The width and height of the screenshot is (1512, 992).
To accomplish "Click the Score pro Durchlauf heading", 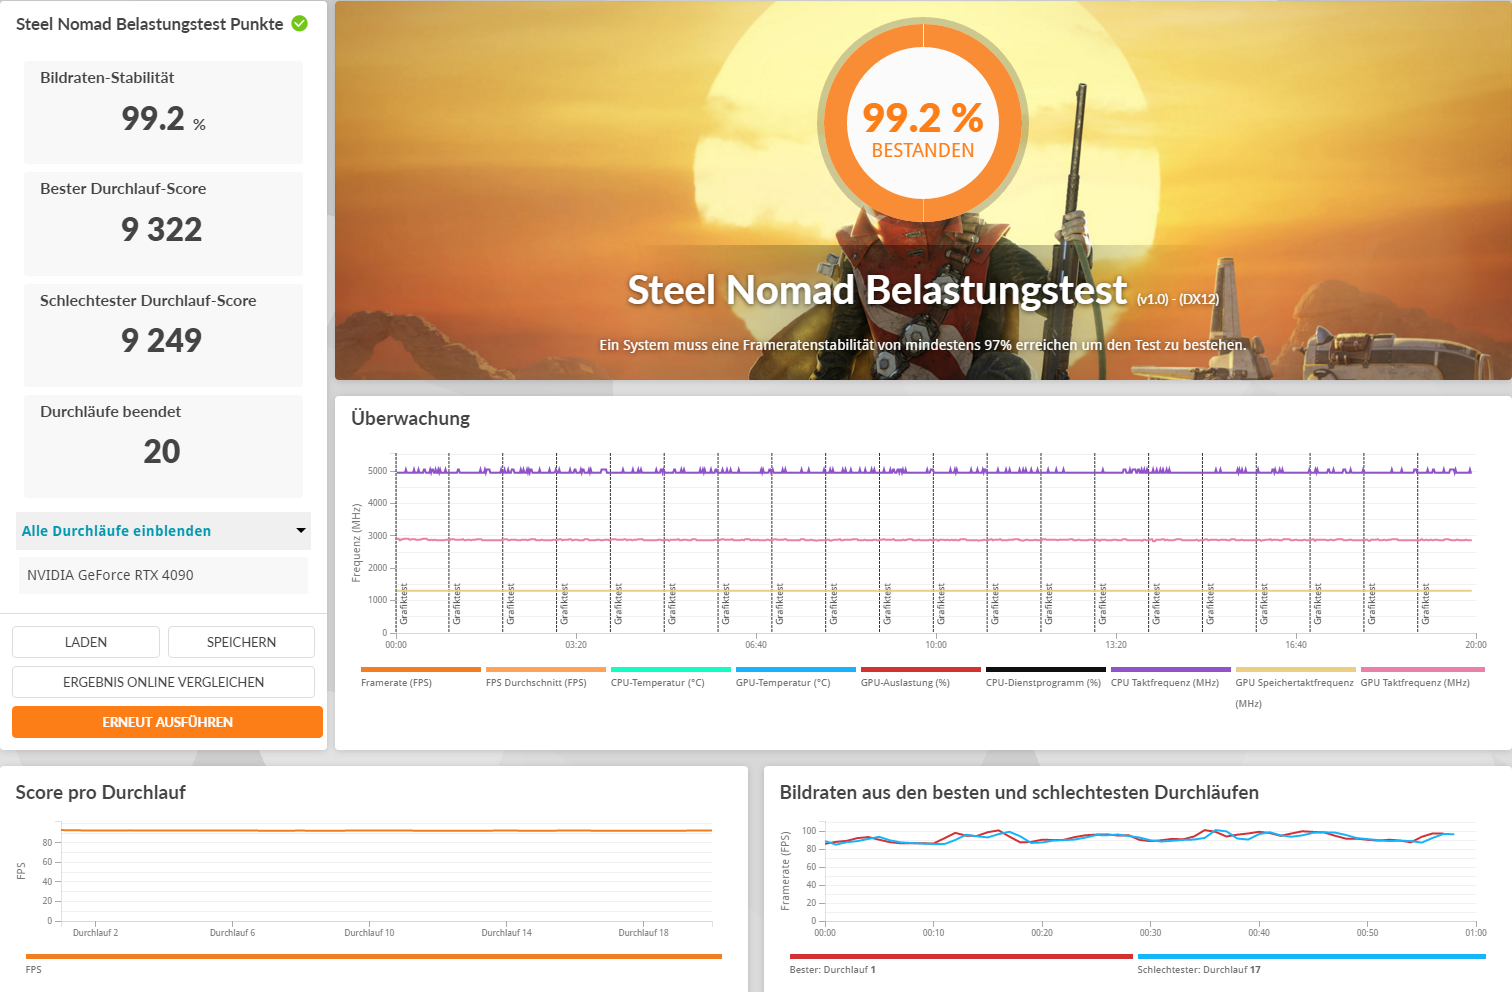I will click(x=101, y=793).
